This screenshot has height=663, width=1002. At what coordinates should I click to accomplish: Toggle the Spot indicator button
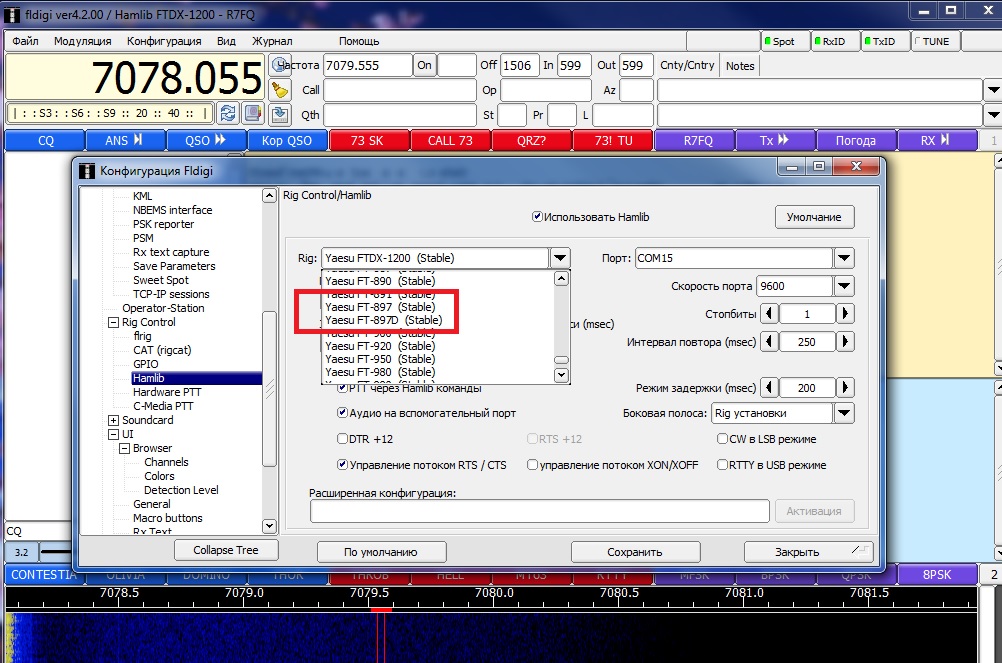click(x=783, y=41)
